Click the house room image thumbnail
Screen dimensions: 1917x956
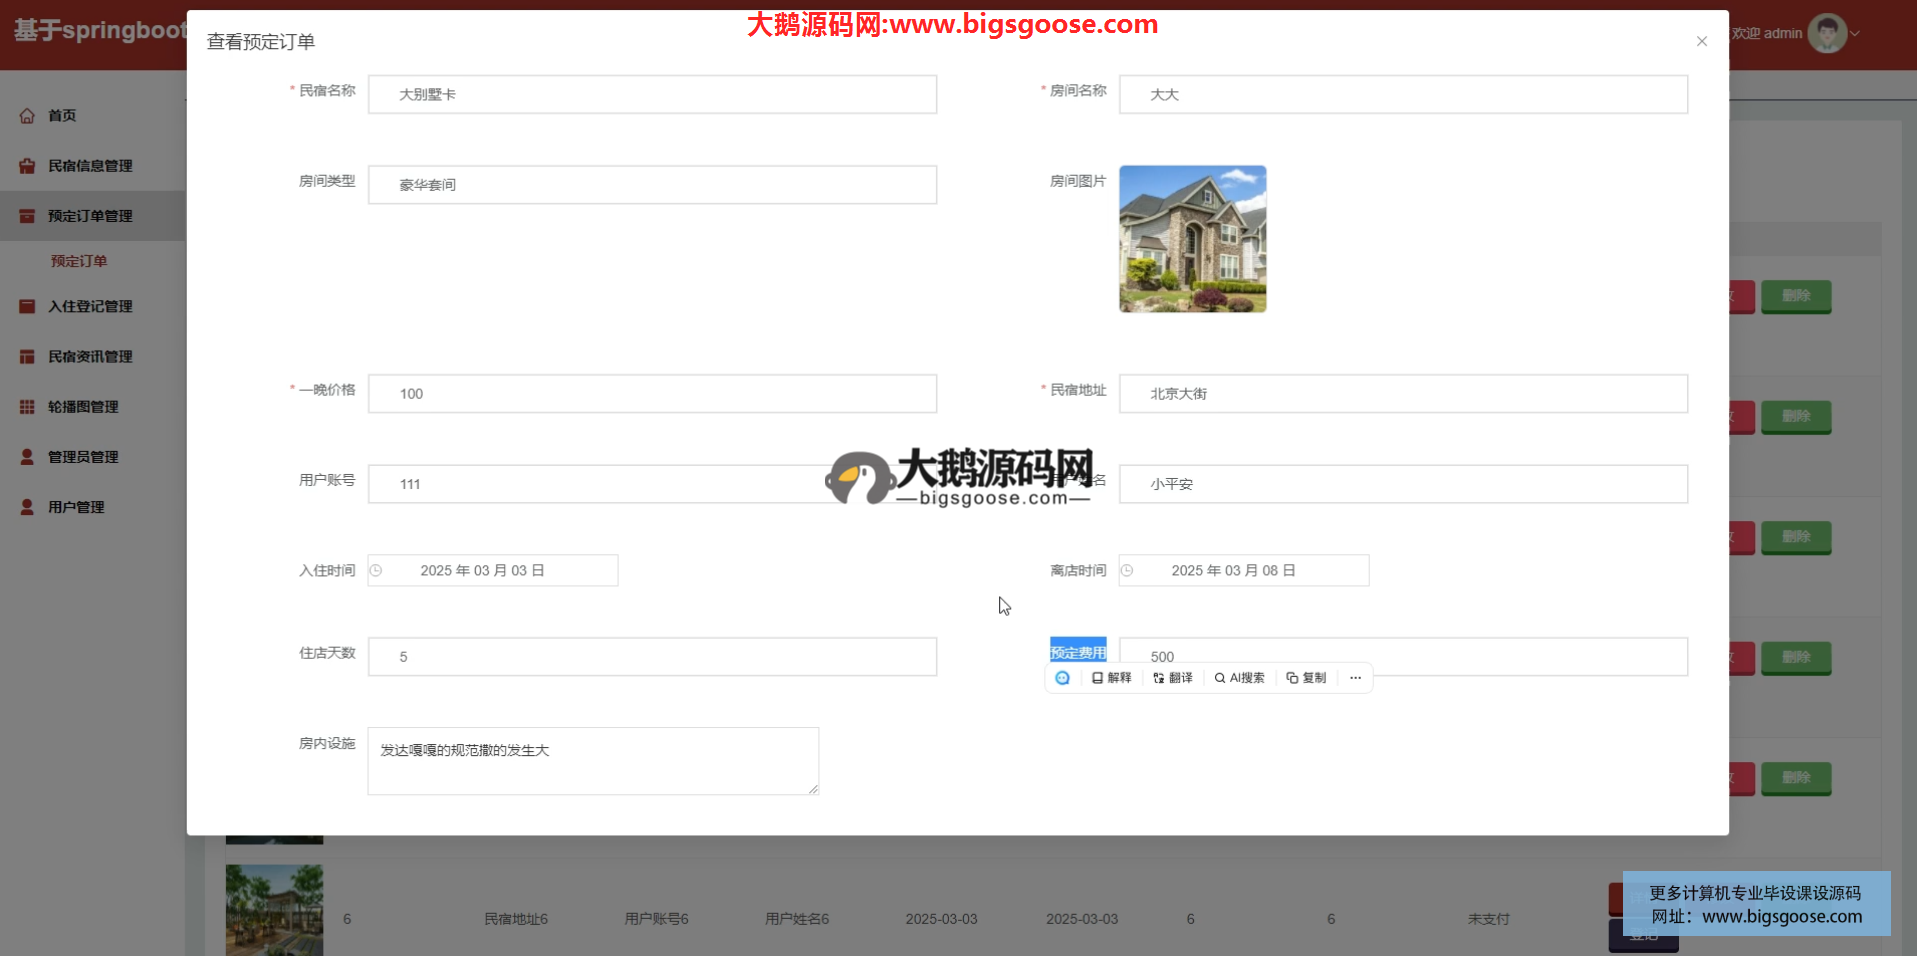pyautogui.click(x=1192, y=239)
